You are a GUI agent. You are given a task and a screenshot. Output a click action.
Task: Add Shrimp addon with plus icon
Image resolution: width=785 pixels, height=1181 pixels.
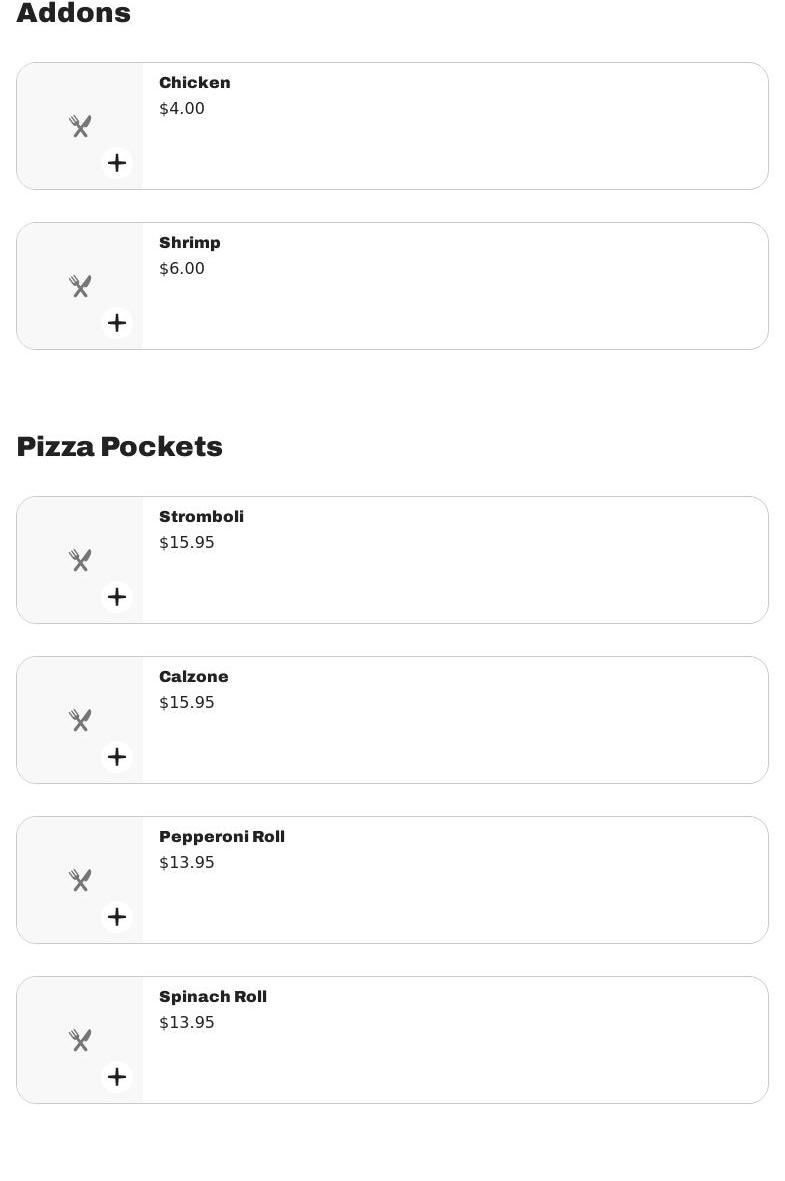[117, 323]
